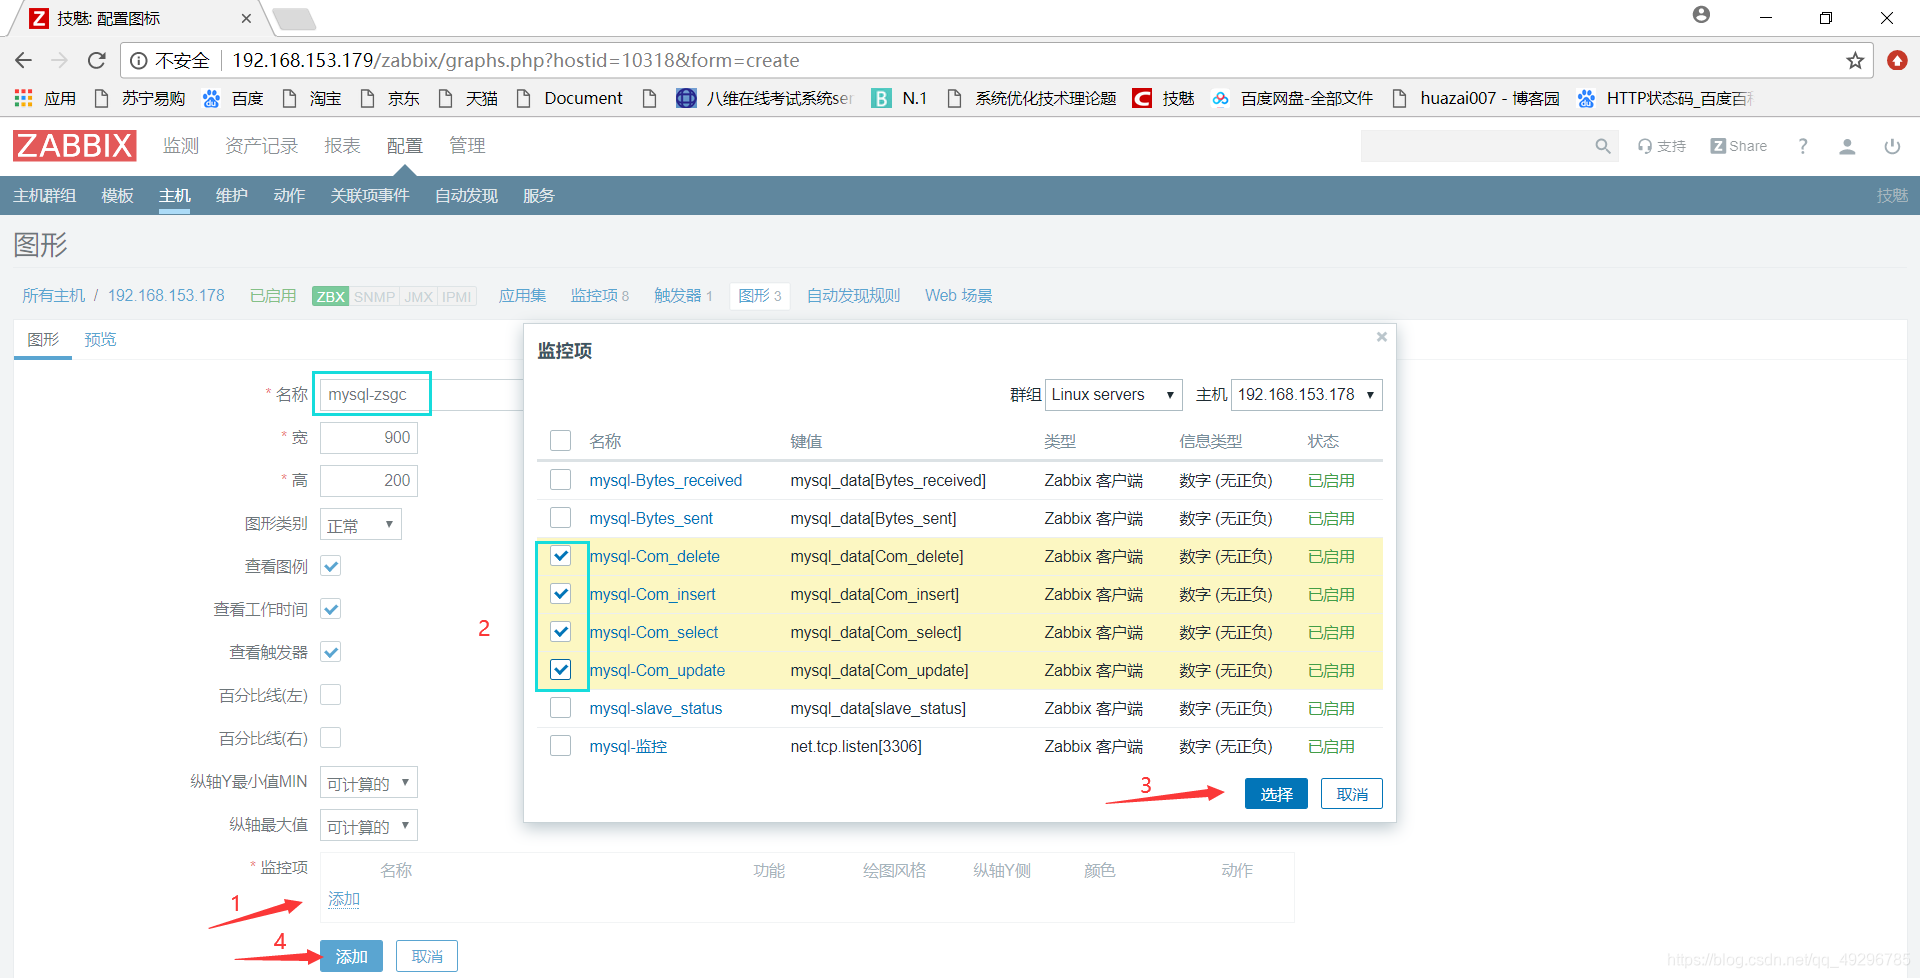Go back with browser back arrow
This screenshot has width=1920, height=978.
[x=24, y=61]
